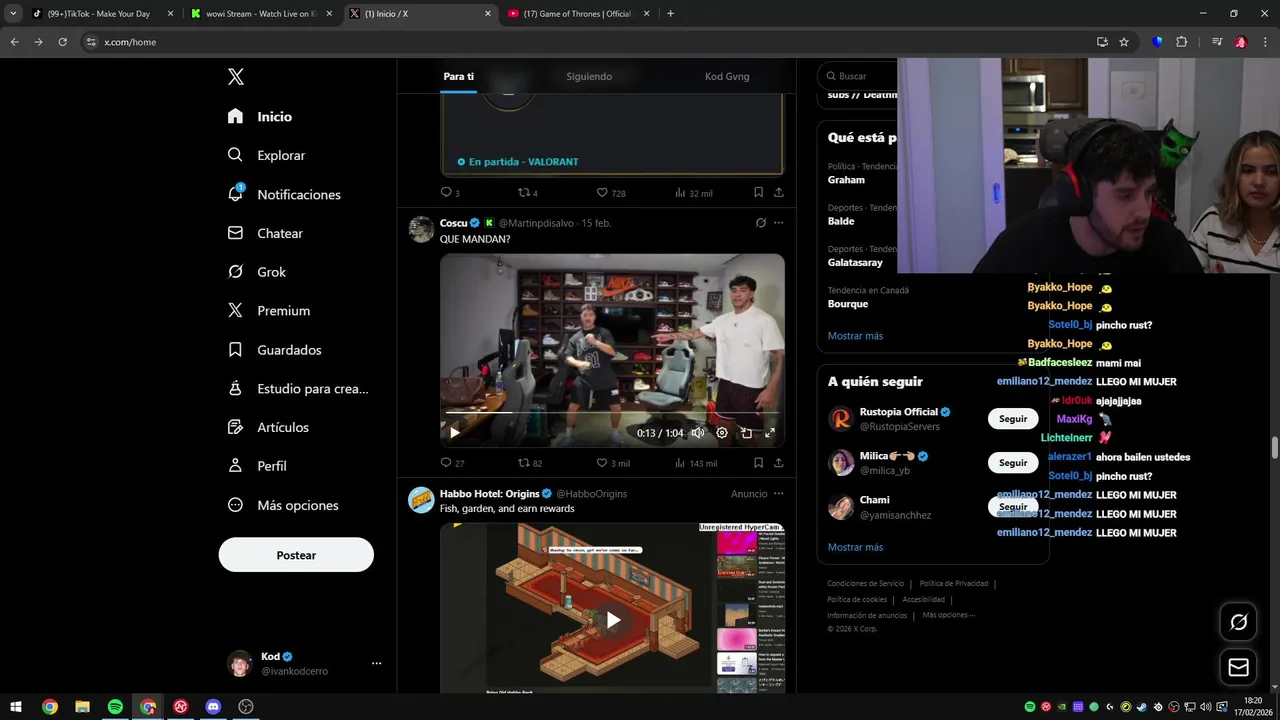Open browser tab search dropdown
1280x720 pixels.
pyautogui.click(x=13, y=14)
